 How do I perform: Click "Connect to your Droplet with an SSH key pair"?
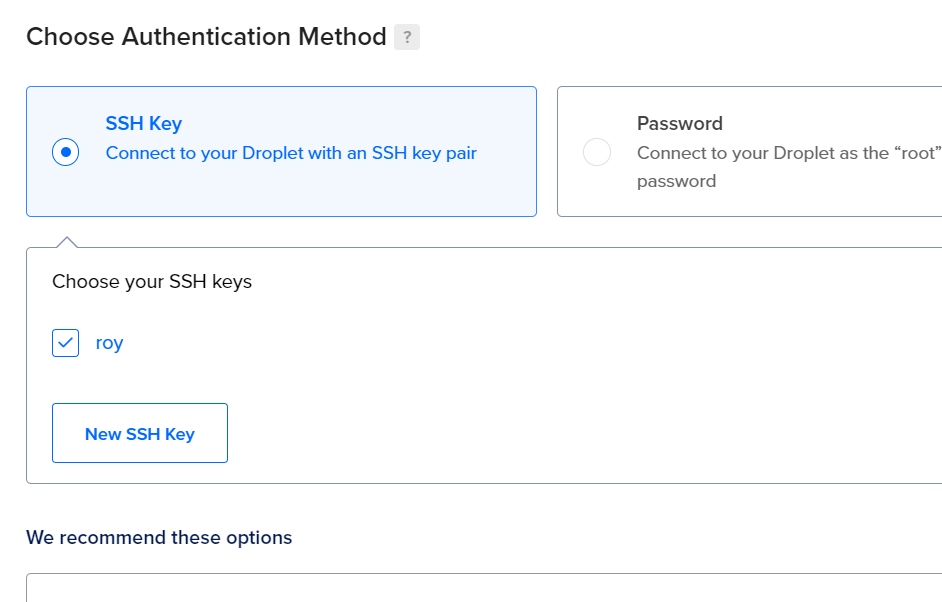291,153
